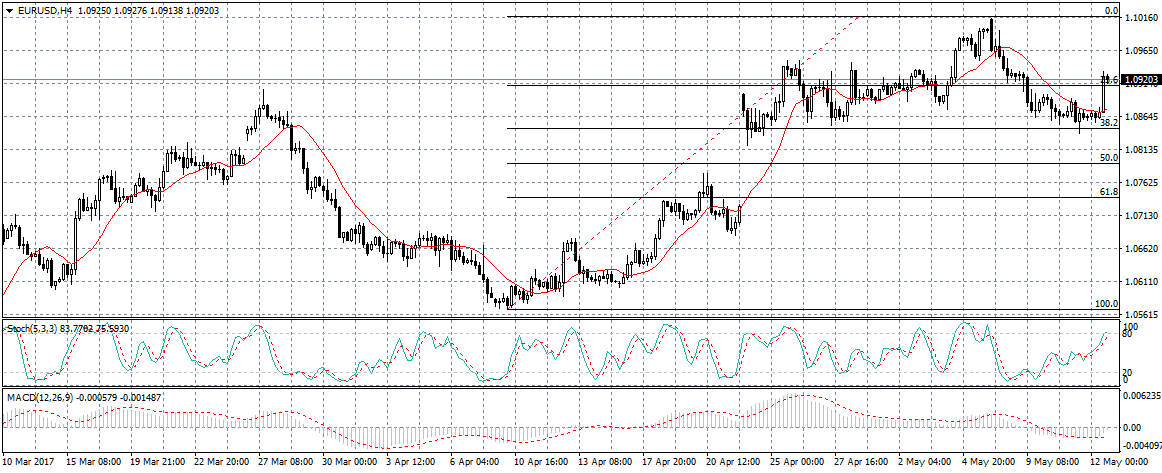The image size is (1162, 473).
Task: Select the Fibonacci 50.0 level label
Action: click(x=1108, y=158)
